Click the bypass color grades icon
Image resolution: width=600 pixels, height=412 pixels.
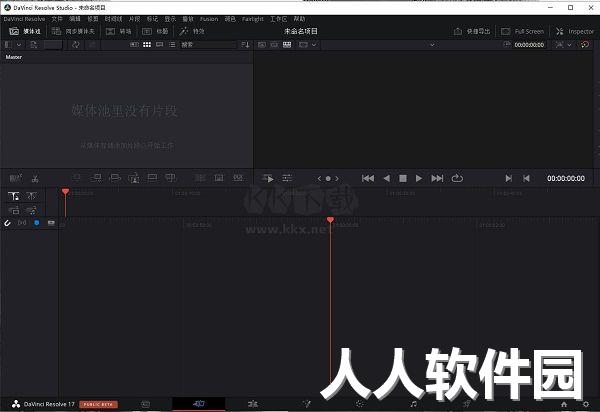click(585, 45)
